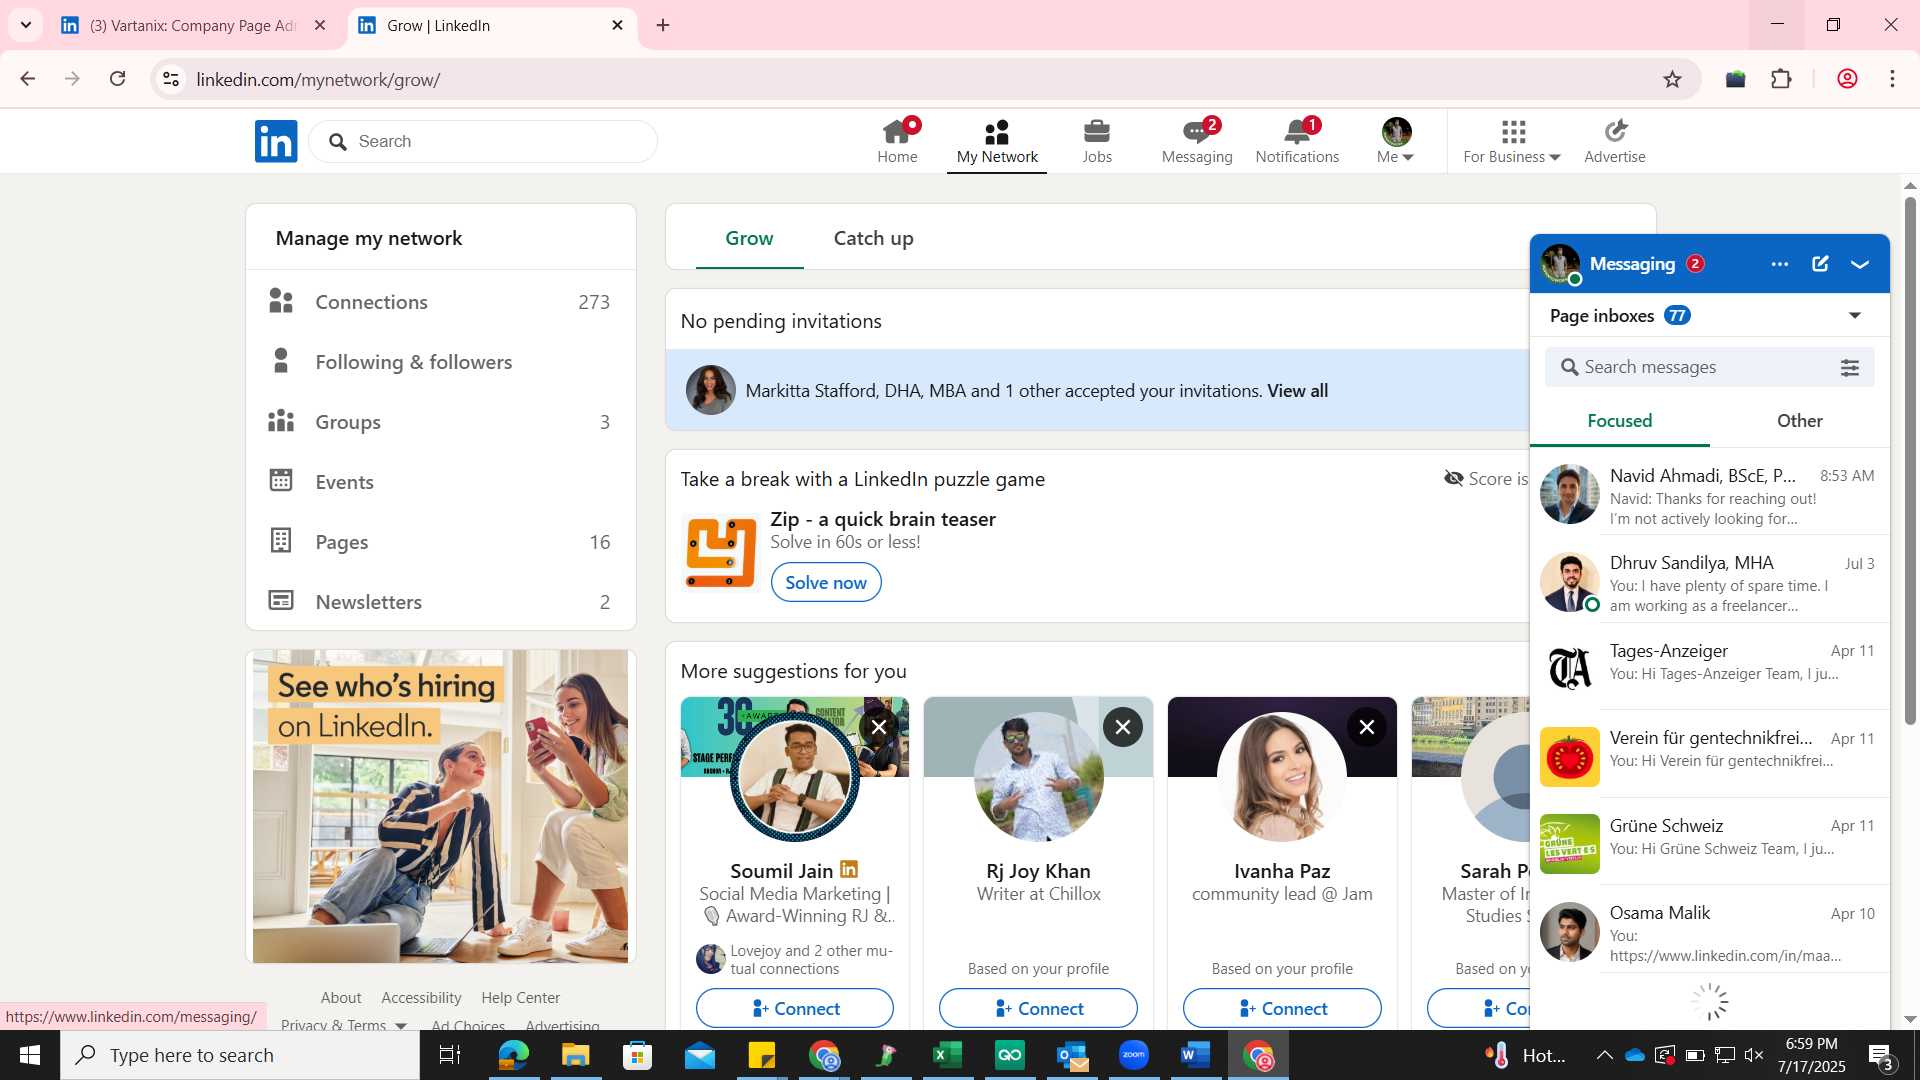Open a new browser tab
This screenshot has height=1080, width=1920.
tap(663, 25)
